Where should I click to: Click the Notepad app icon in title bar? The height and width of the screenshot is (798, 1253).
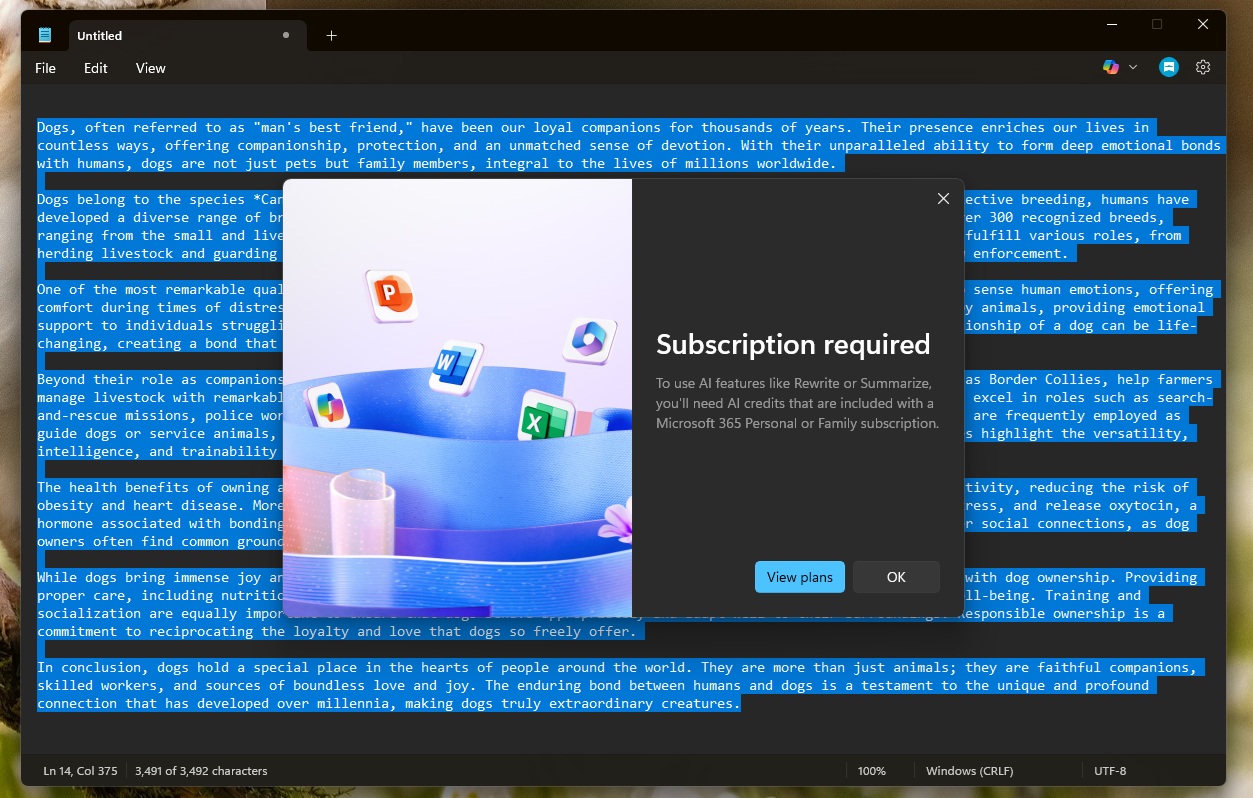[x=44, y=33]
